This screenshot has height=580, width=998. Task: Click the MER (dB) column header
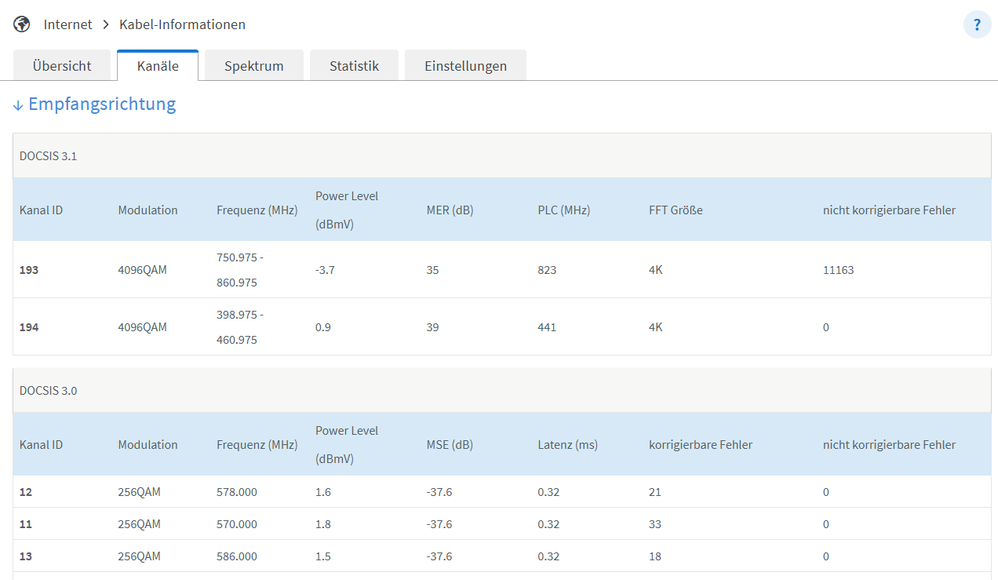click(449, 210)
